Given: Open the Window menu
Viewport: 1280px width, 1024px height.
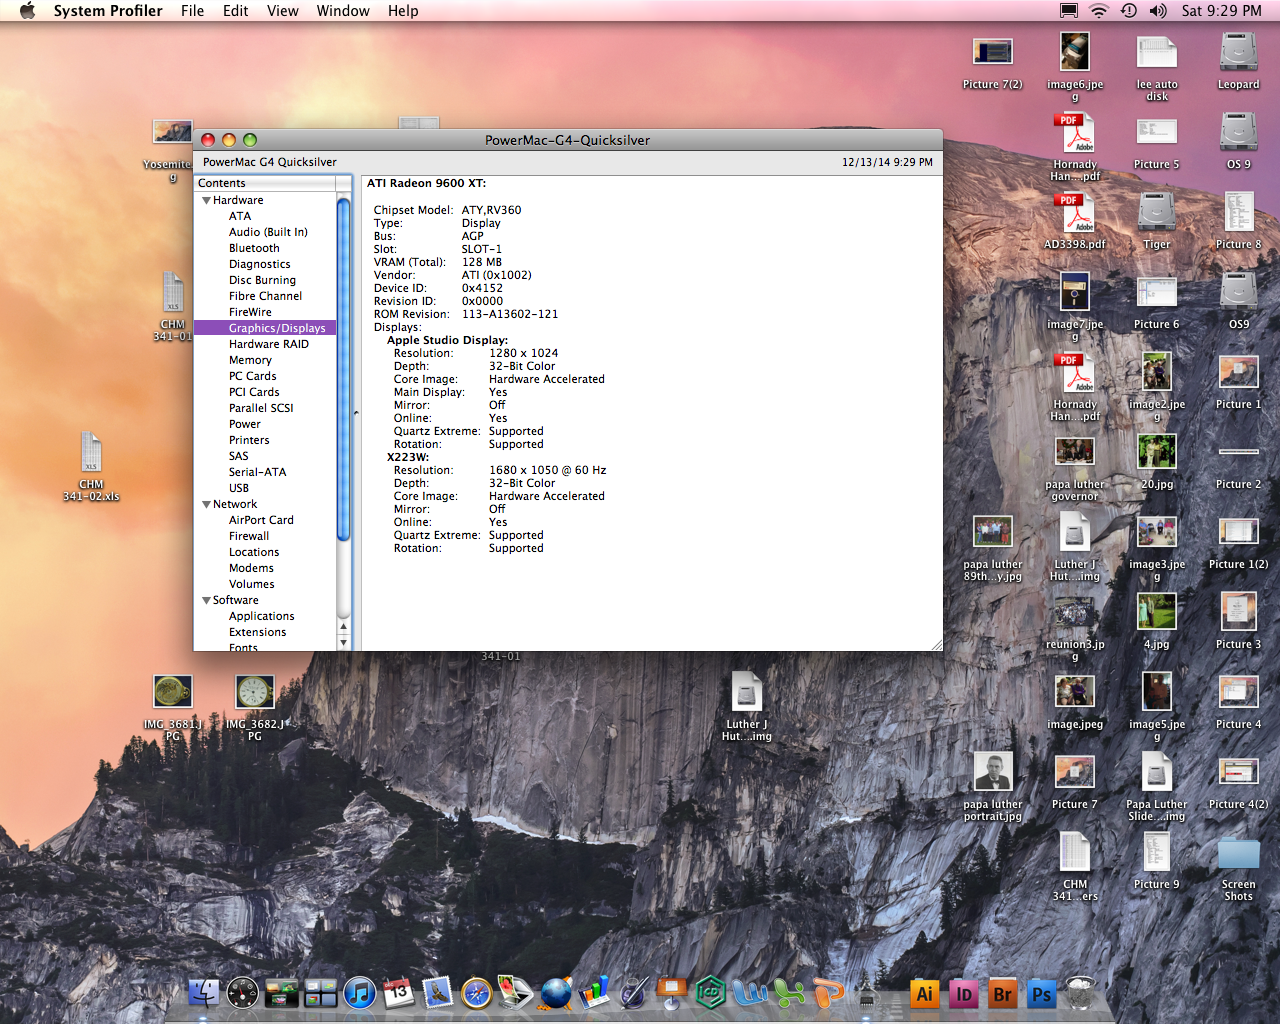Looking at the screenshot, I should tap(343, 11).
